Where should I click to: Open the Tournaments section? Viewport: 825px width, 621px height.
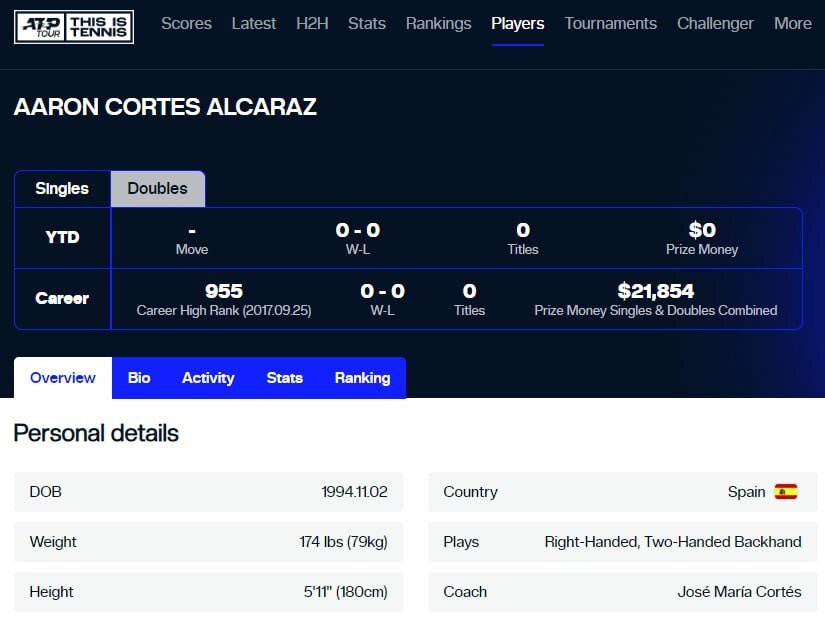[x=610, y=23]
